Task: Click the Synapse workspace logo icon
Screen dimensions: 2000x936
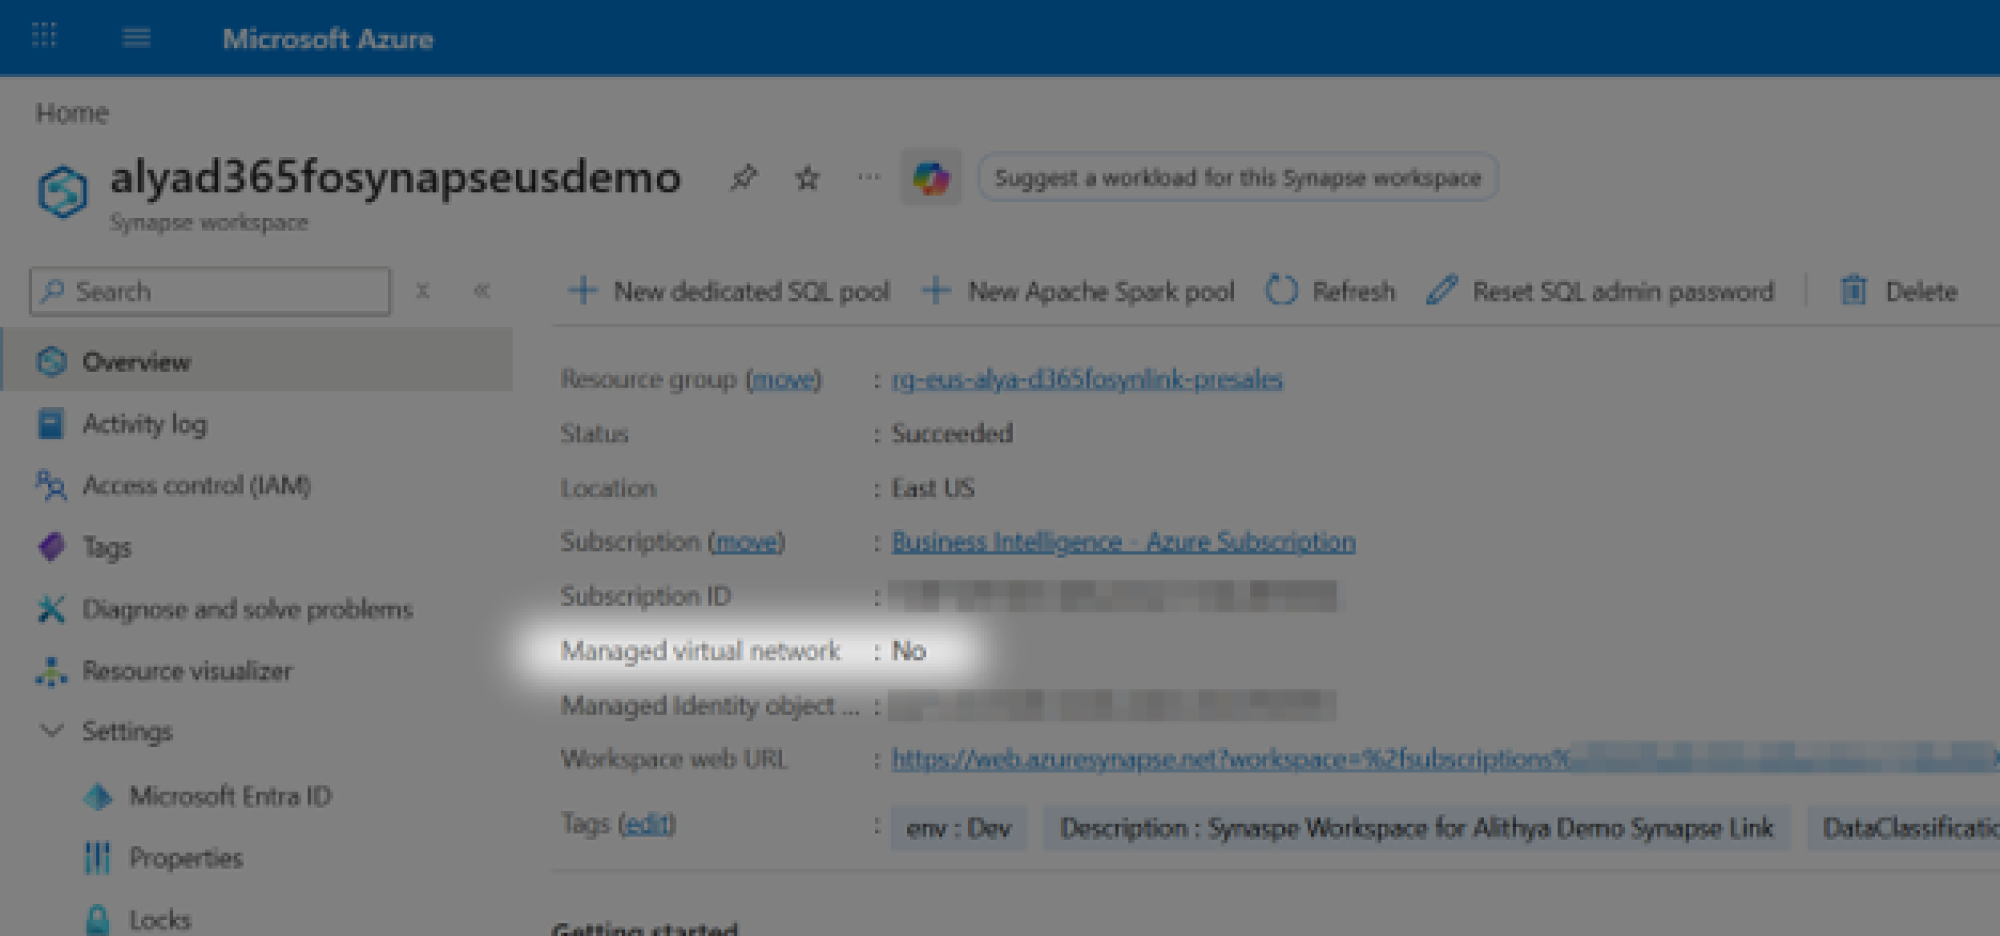Action: click(x=63, y=191)
